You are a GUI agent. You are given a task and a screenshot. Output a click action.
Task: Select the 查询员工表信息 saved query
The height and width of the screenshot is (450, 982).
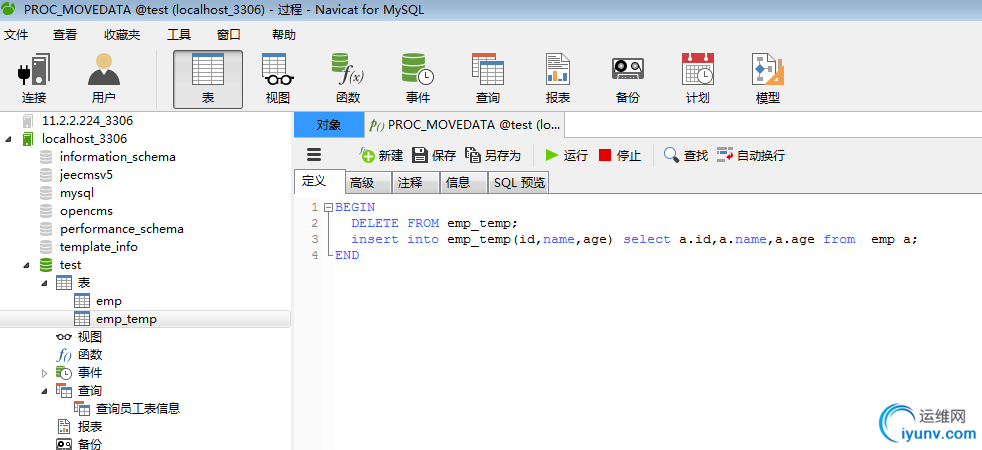point(138,409)
